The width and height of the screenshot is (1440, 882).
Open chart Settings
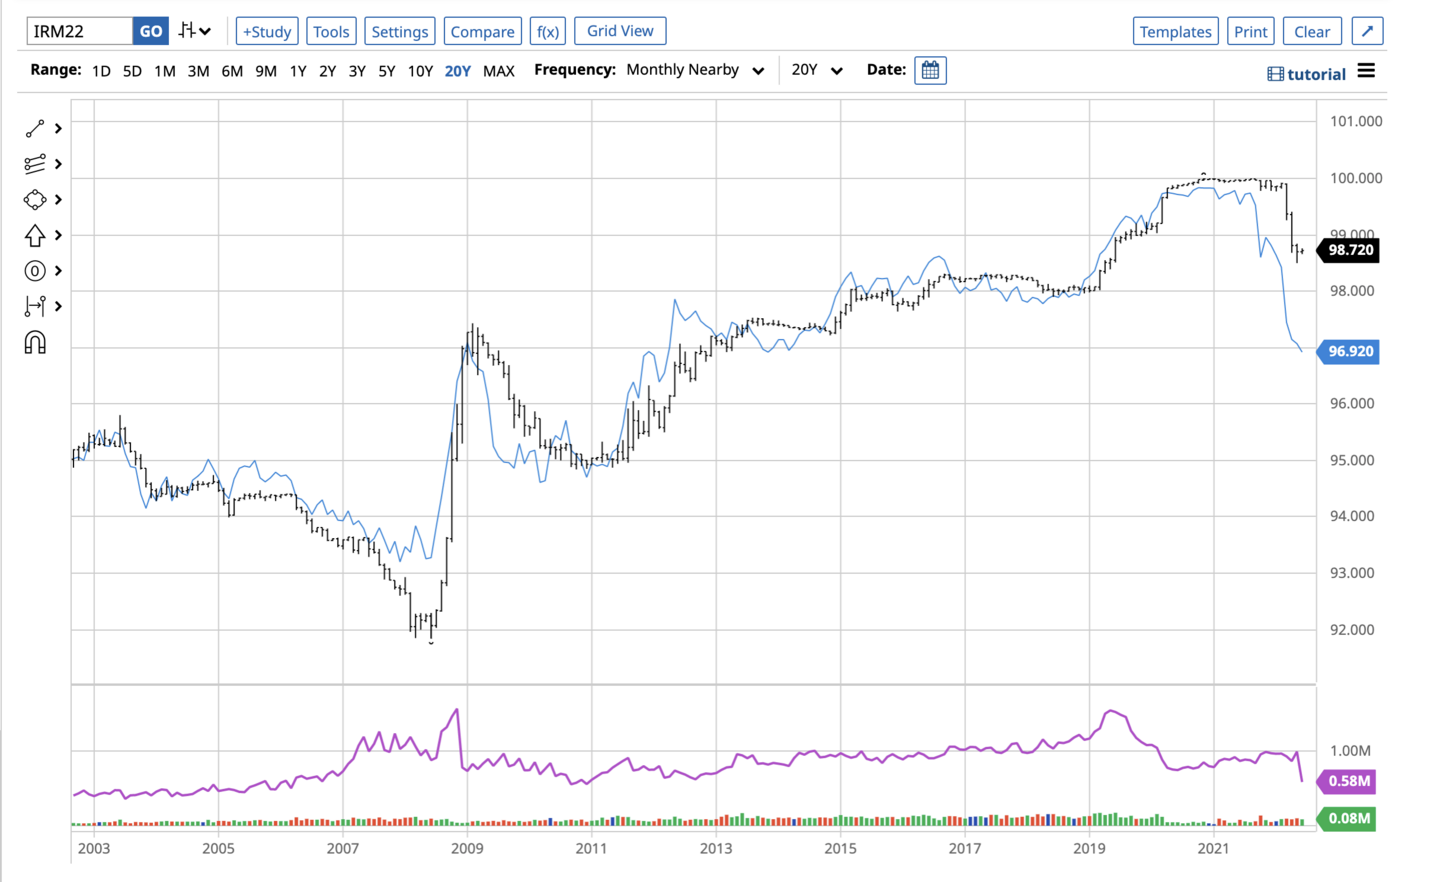coord(400,31)
